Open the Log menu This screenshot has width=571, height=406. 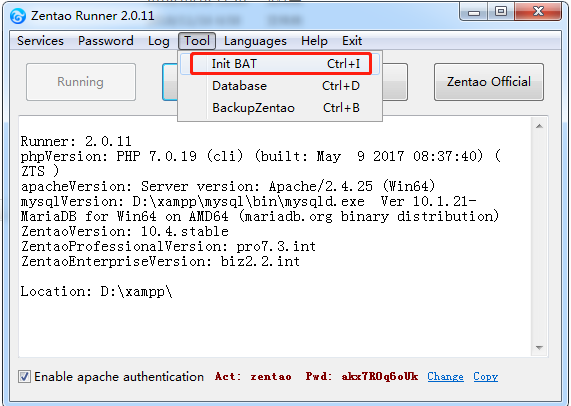(x=159, y=41)
